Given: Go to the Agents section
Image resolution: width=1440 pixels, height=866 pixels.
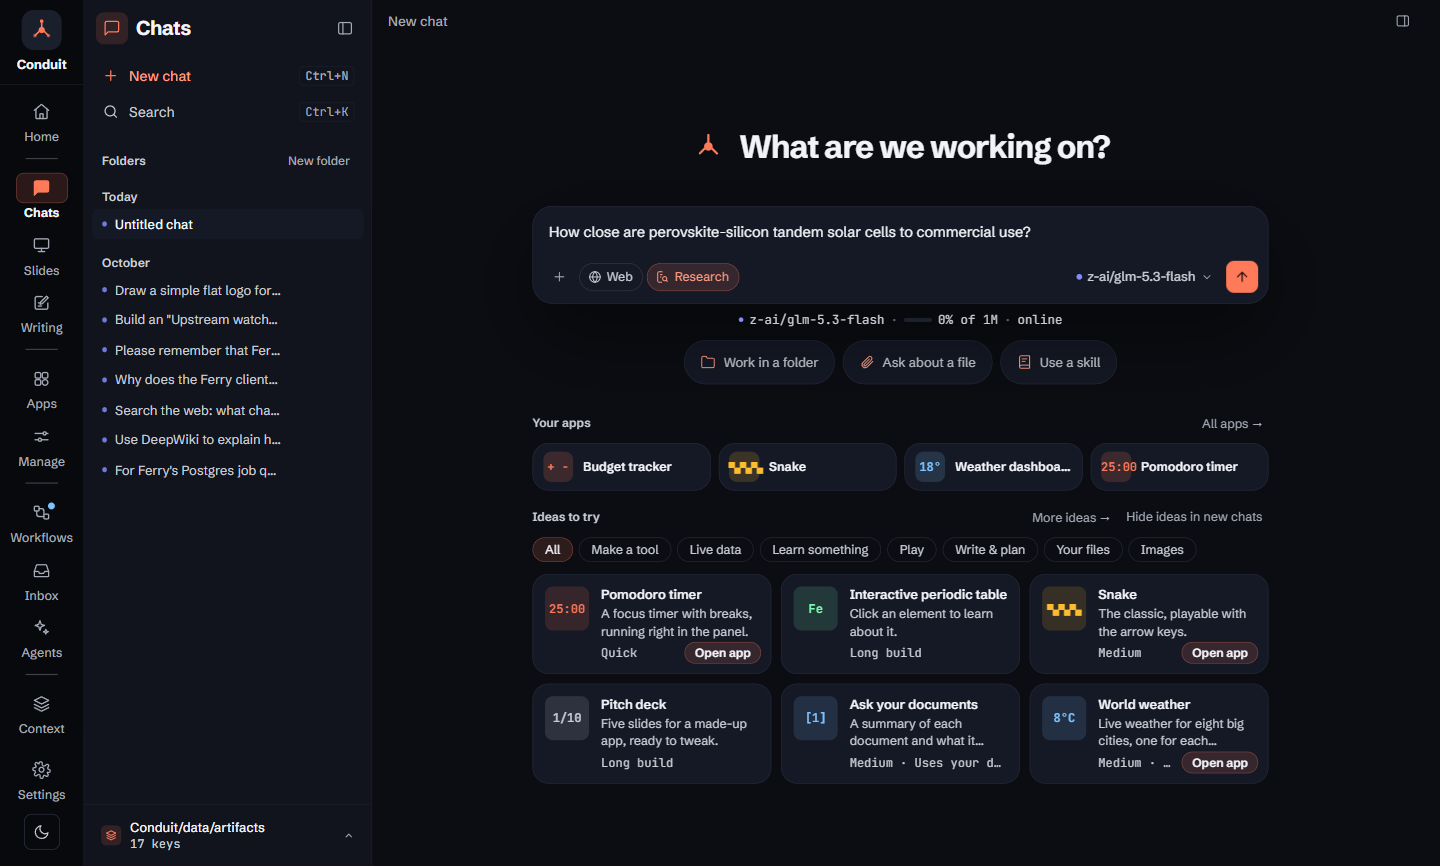Looking at the screenshot, I should (41, 639).
